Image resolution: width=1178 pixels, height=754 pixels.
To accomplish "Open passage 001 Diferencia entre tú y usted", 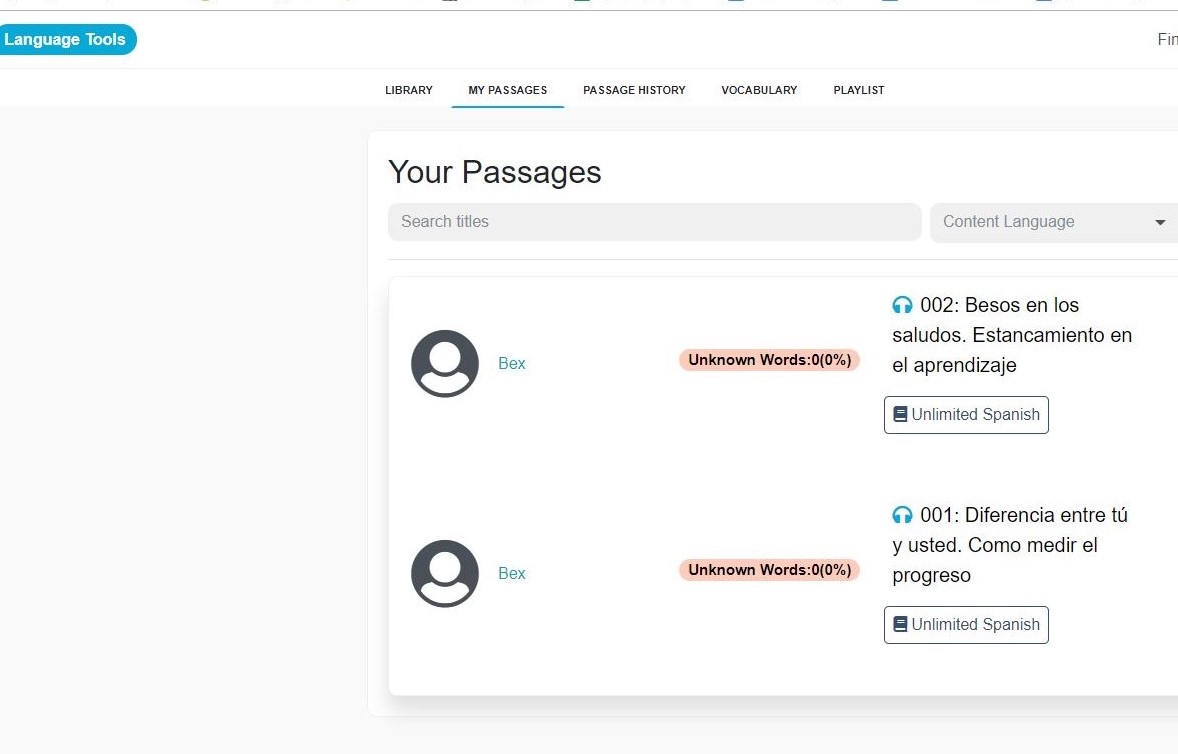I will [1010, 545].
